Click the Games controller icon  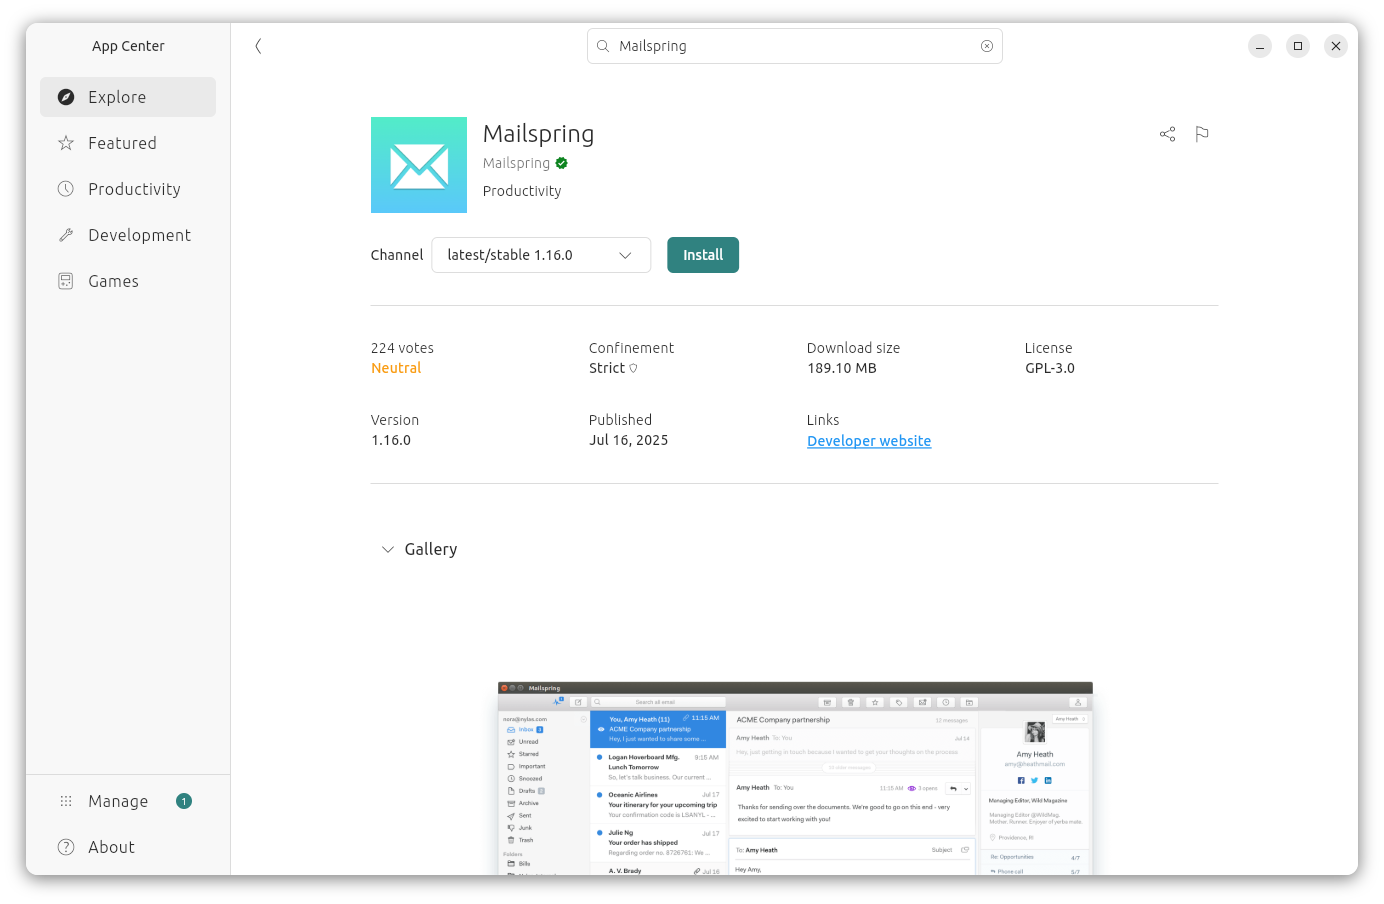[64, 280]
